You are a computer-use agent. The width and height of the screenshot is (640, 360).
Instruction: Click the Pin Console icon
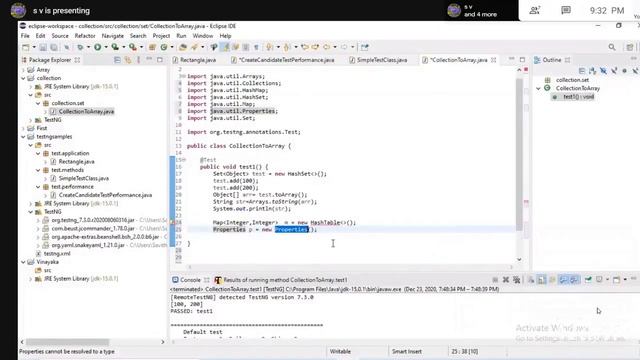point(588,280)
